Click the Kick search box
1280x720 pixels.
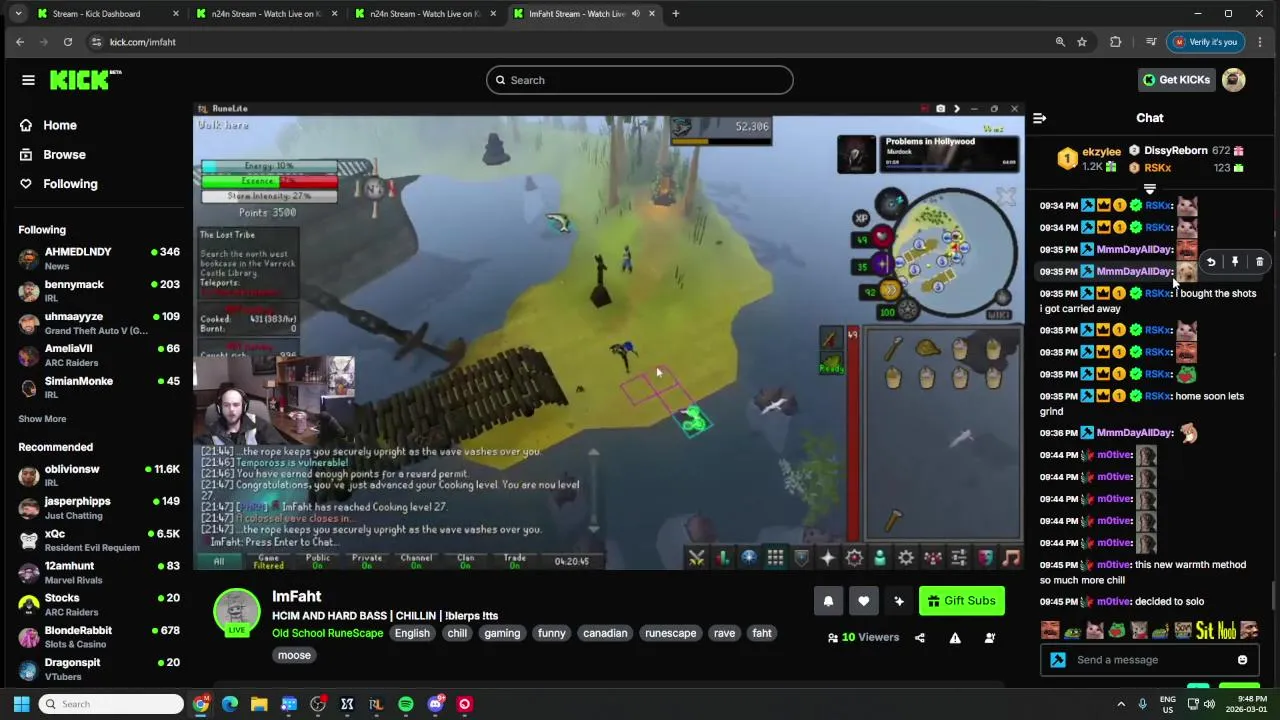point(640,80)
